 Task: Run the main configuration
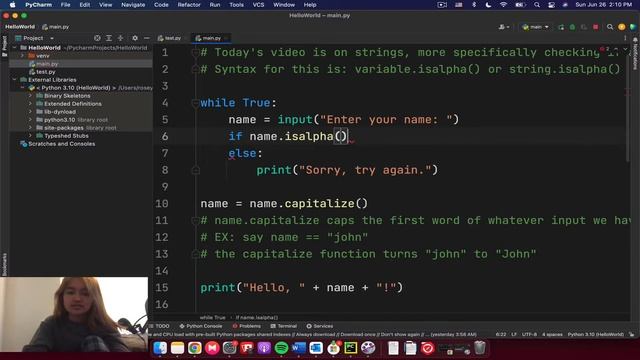[561, 27]
